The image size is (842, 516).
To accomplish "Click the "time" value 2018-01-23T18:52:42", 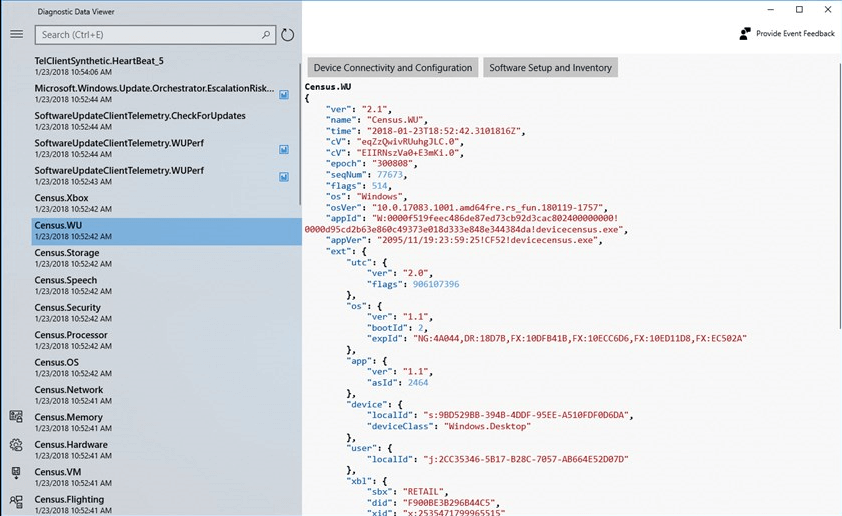I will (x=446, y=130).
